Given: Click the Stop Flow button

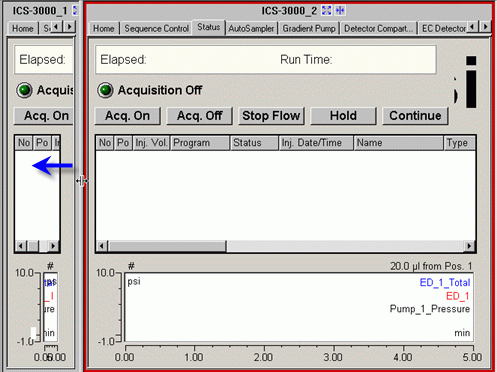Looking at the screenshot, I should tap(271, 116).
